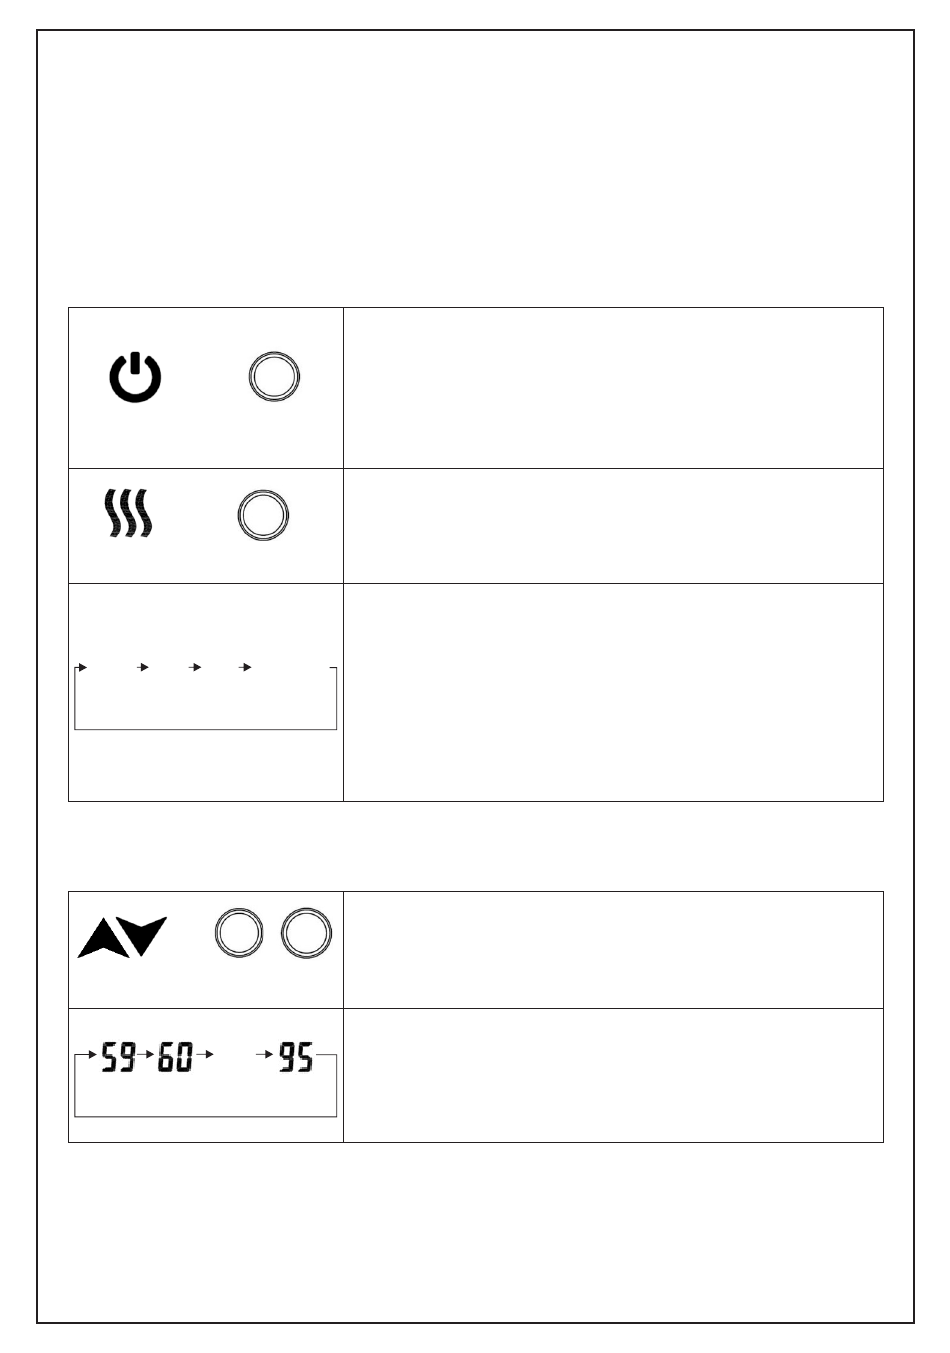
Task: Click the loop-back line under the temperature sequence
Action: 206,1116
